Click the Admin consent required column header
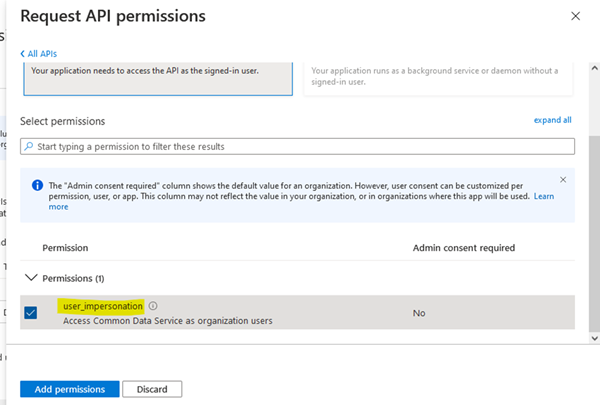600x405 pixels. (463, 247)
